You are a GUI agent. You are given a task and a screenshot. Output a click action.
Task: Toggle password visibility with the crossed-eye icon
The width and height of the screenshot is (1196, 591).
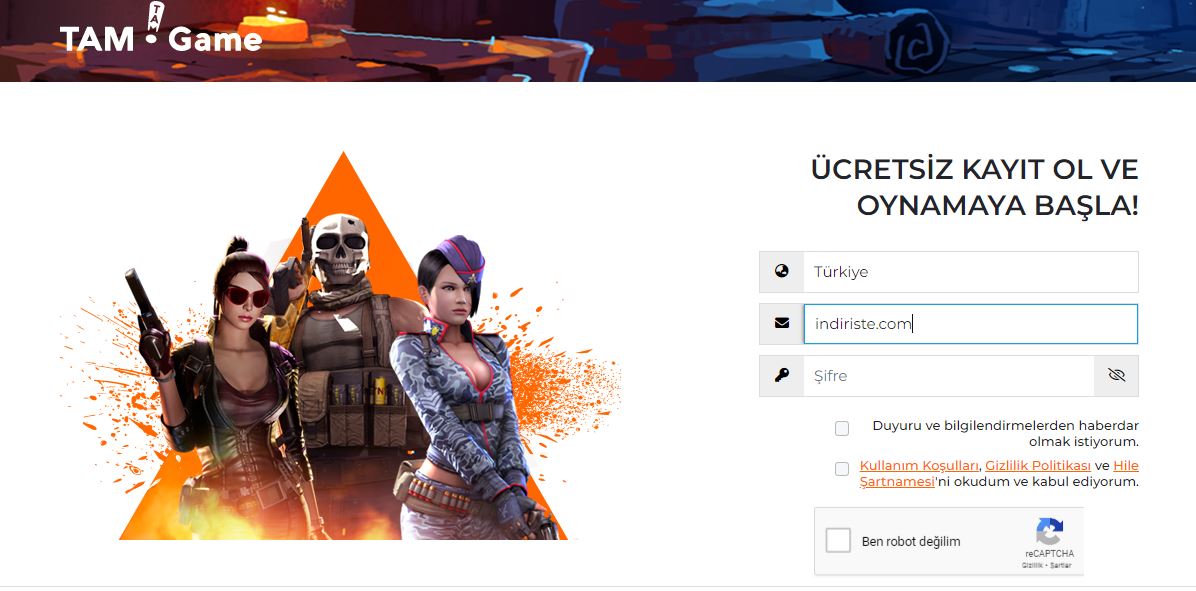tap(1116, 375)
